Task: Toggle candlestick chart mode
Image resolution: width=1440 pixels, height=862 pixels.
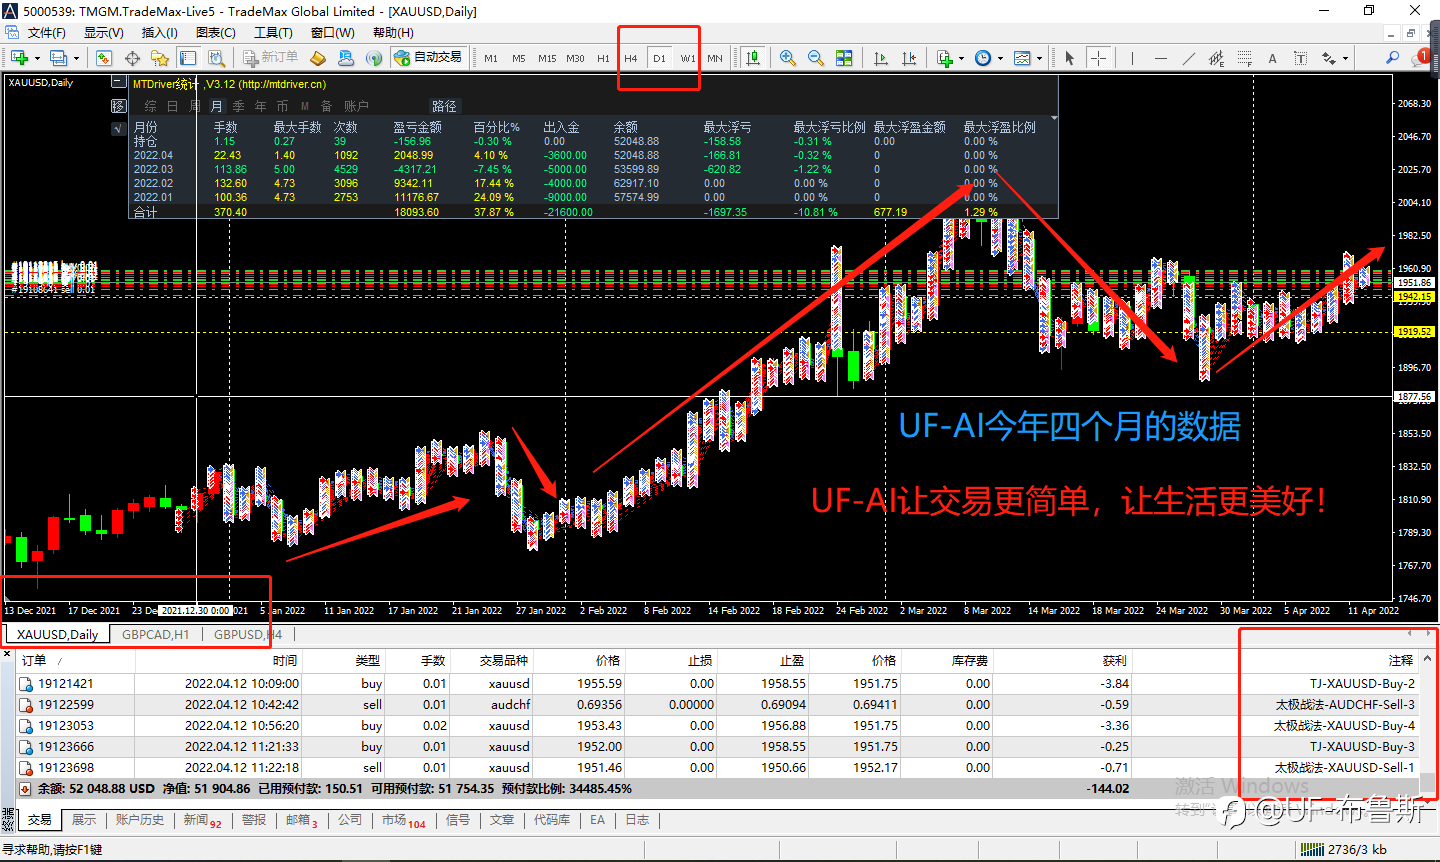Action: tap(753, 58)
